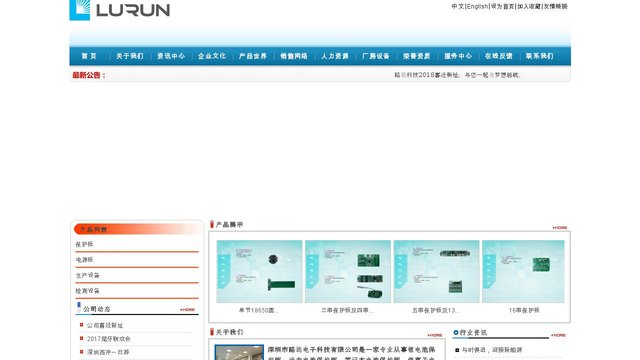
Task: Open 资讯中心 navigation item
Action: (171, 56)
